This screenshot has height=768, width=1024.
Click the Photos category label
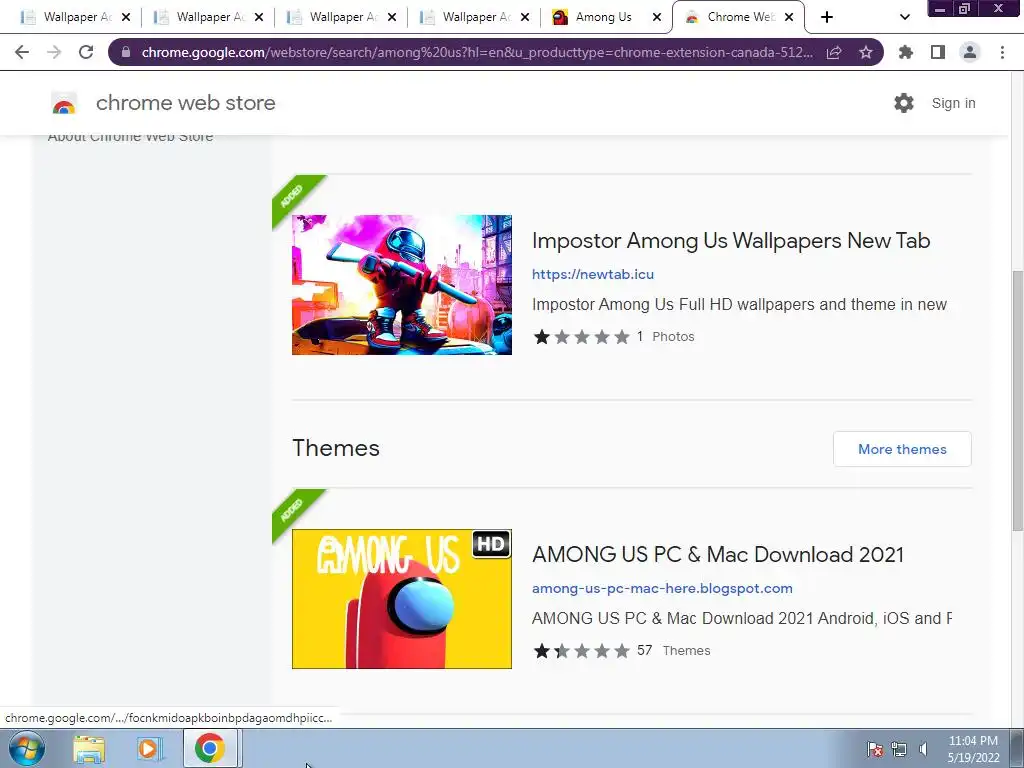[x=673, y=337]
